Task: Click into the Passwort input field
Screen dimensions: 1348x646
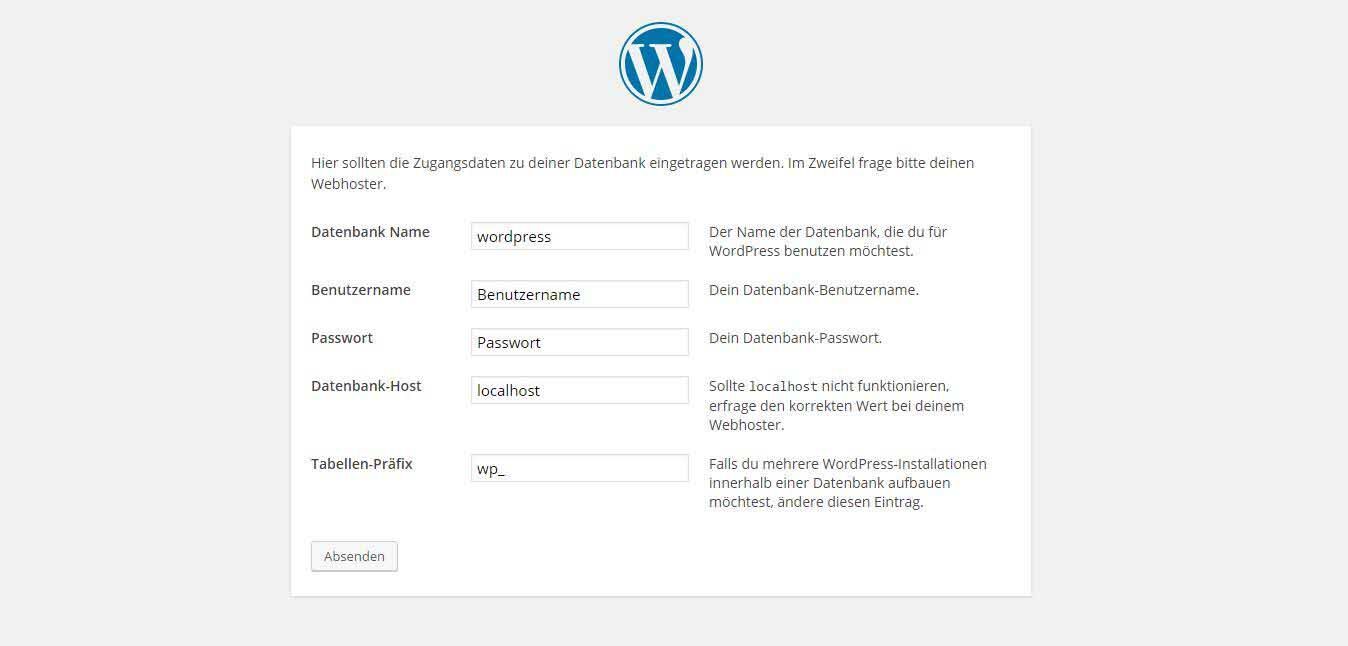Action: pyautogui.click(x=580, y=342)
